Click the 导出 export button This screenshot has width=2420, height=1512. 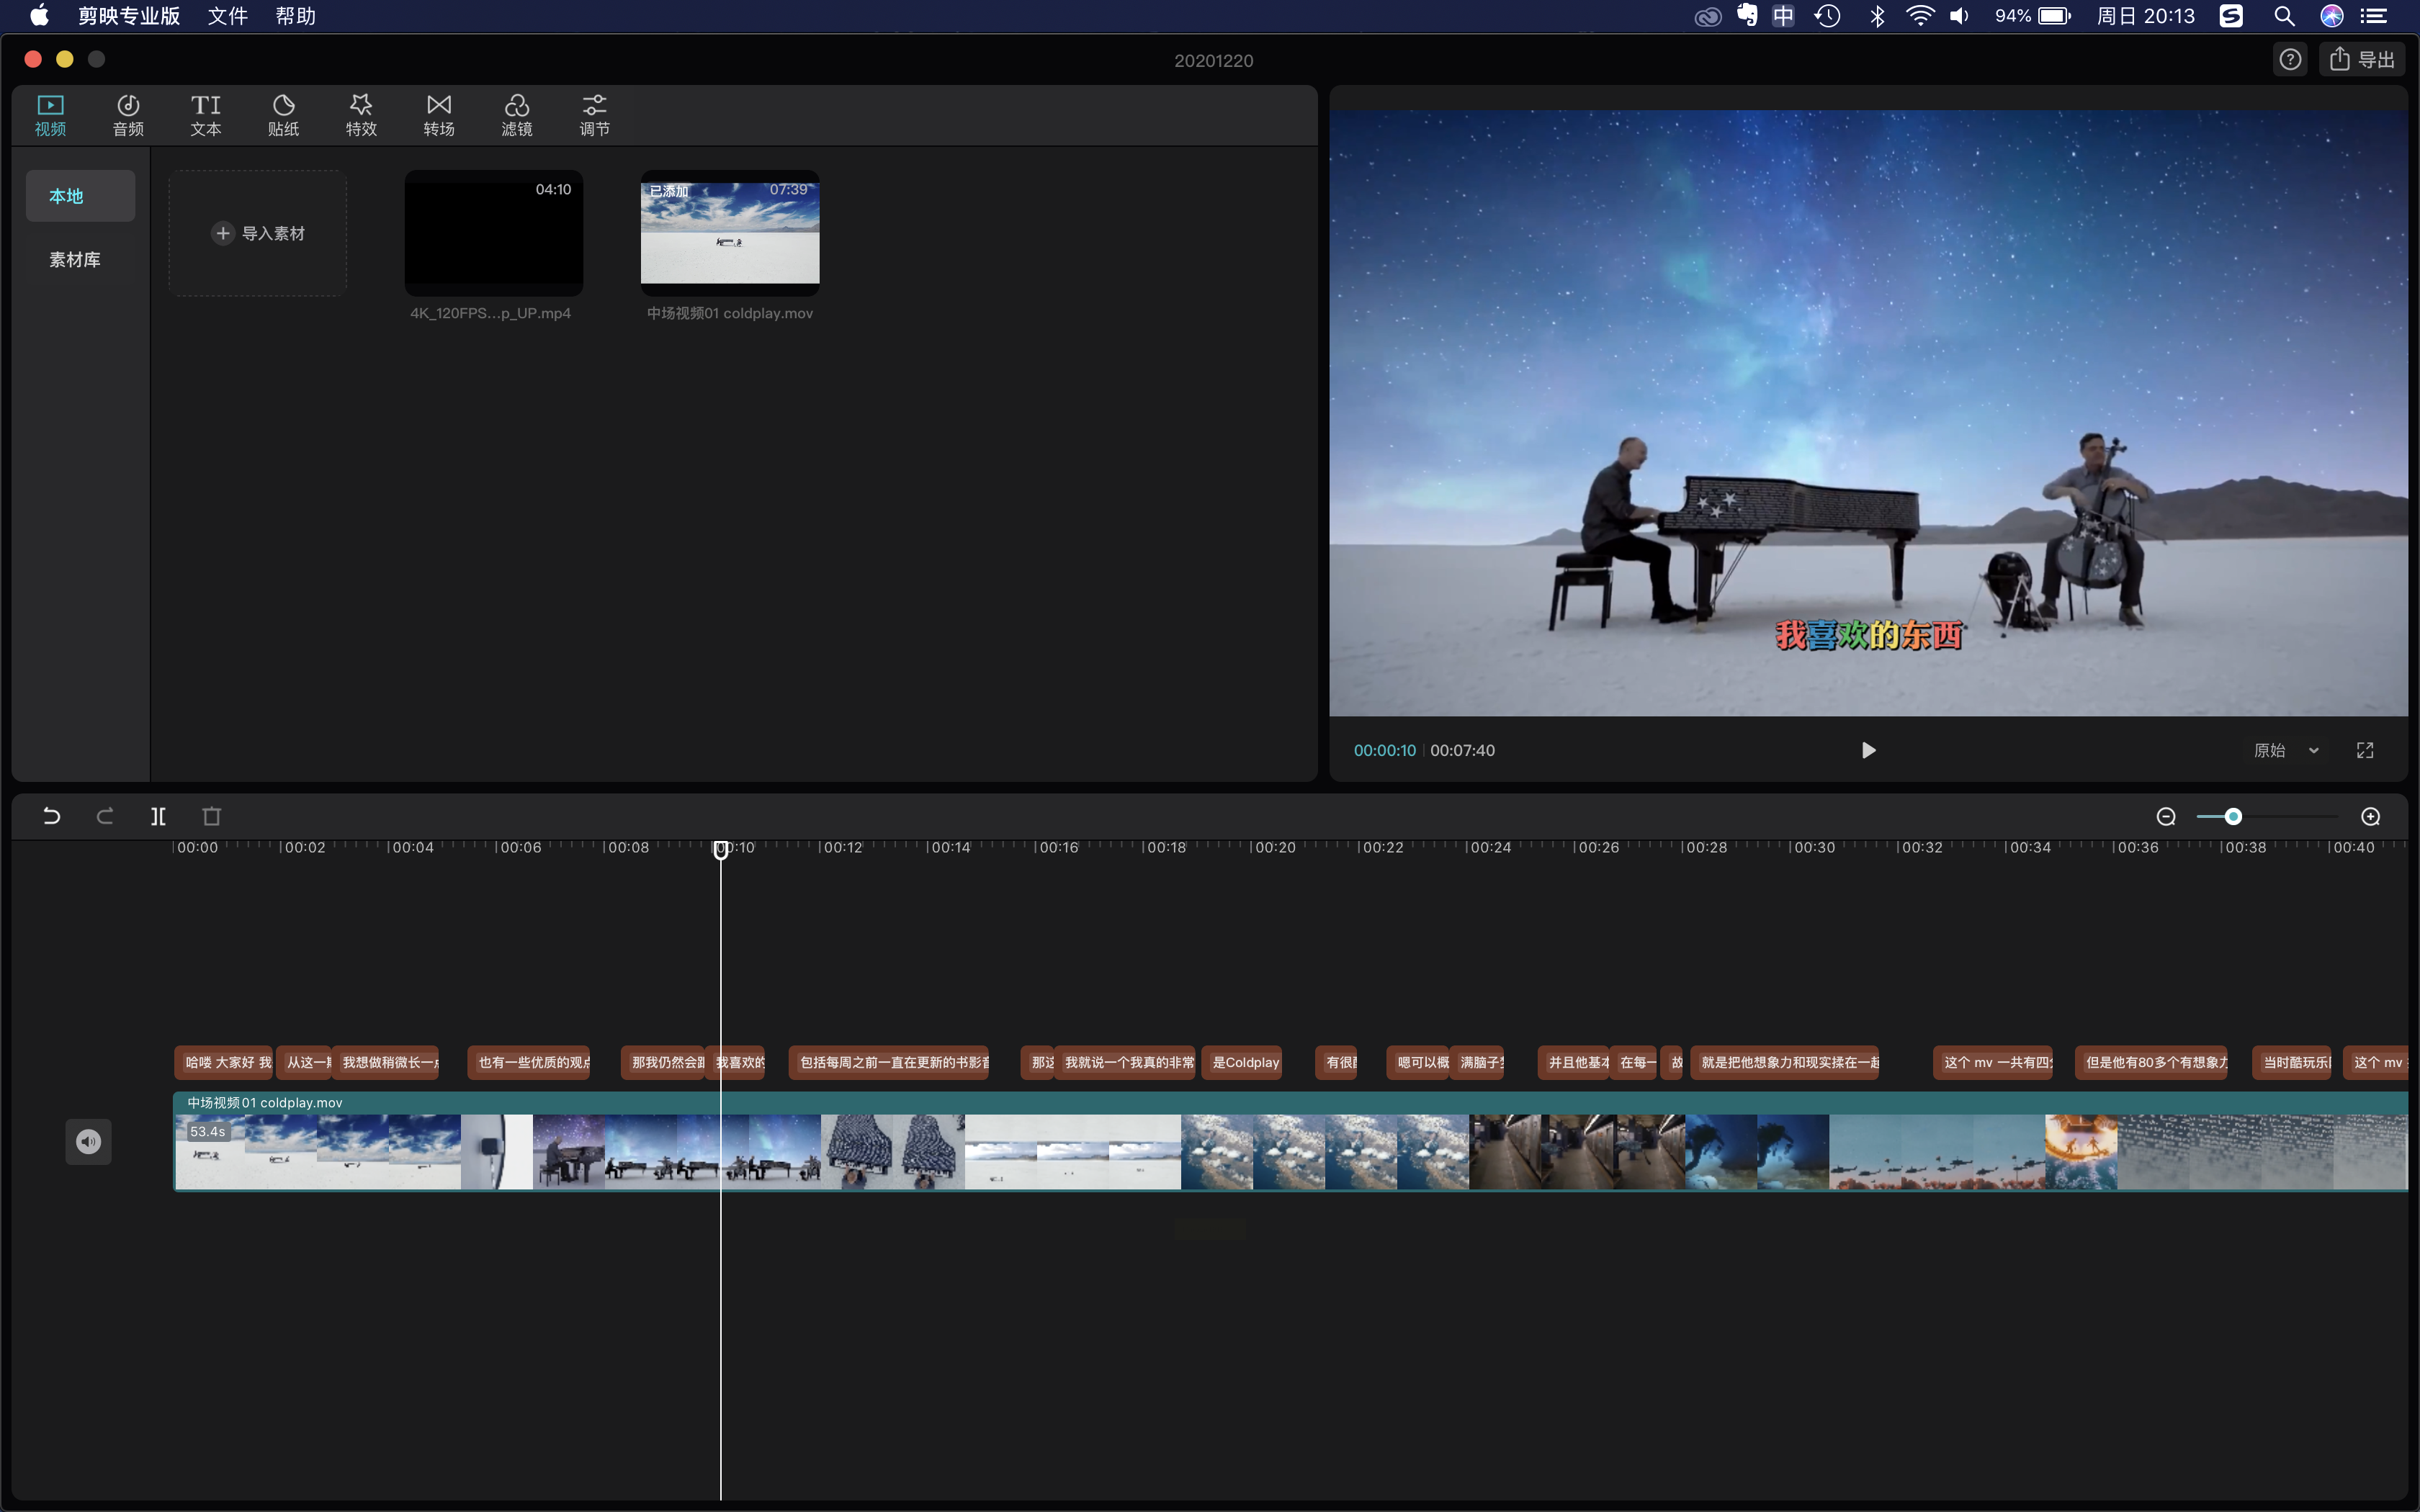[x=2362, y=60]
